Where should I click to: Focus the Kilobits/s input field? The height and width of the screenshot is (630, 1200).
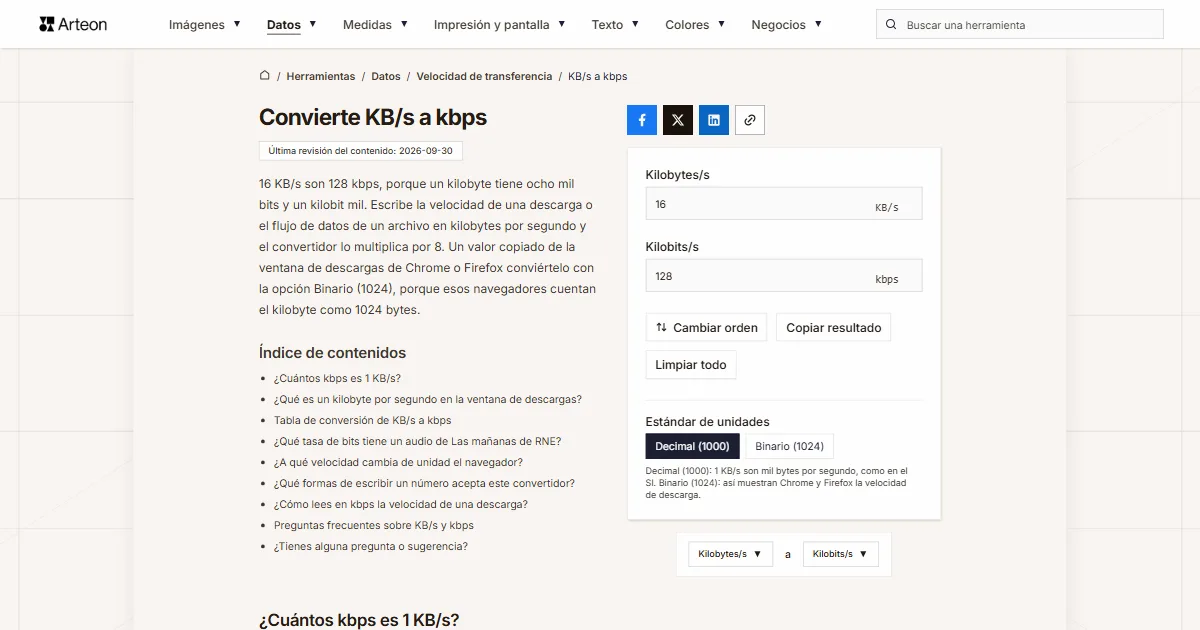[x=784, y=276]
